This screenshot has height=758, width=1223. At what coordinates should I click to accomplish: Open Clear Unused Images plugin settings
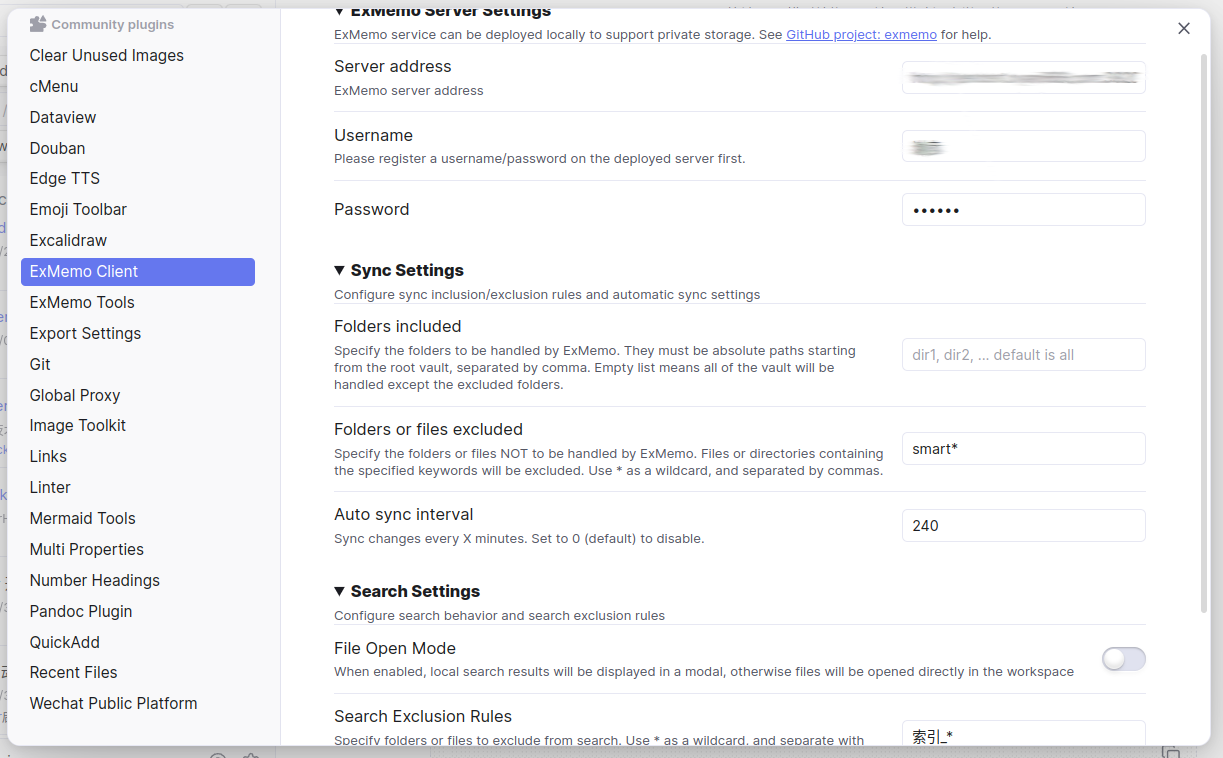[x=138, y=55]
